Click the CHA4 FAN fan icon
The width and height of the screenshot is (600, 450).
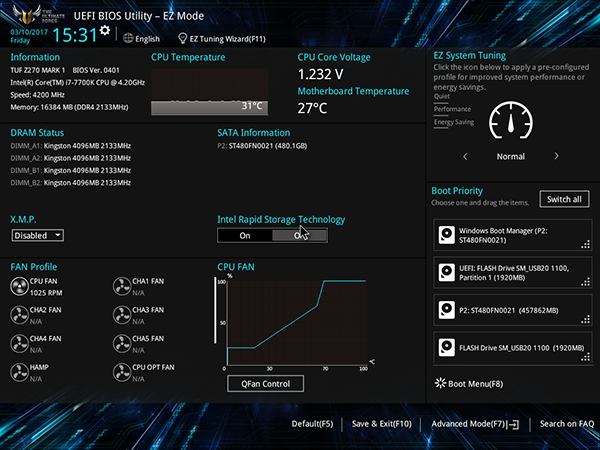(19, 344)
